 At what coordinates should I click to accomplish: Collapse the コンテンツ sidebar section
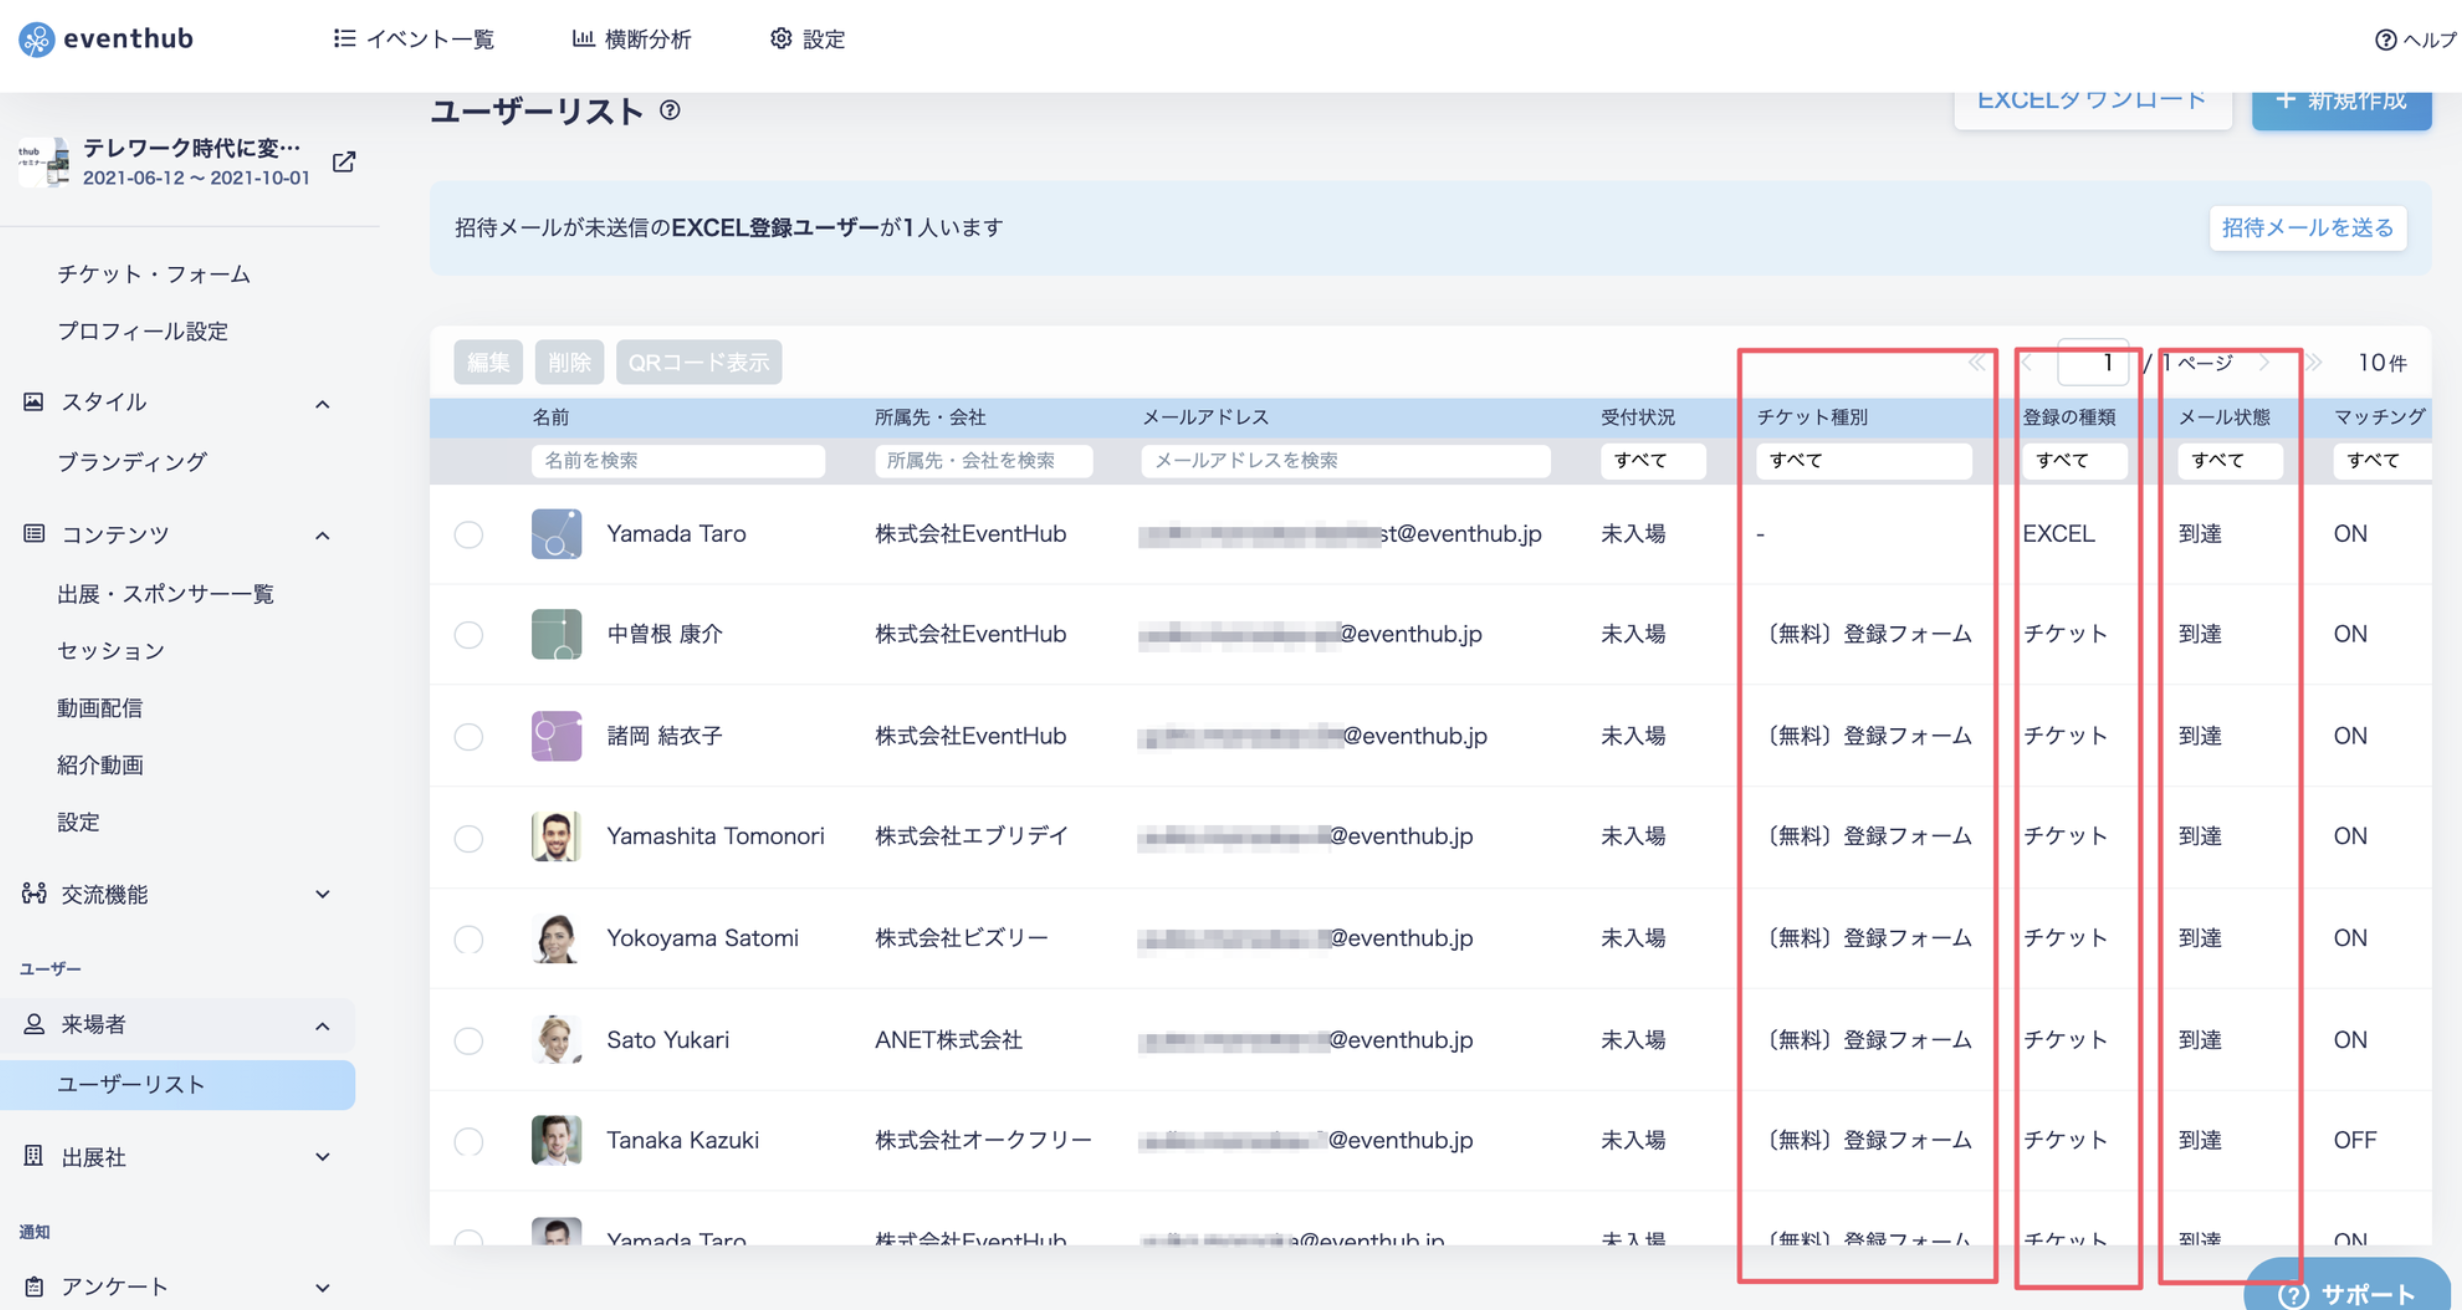click(322, 536)
